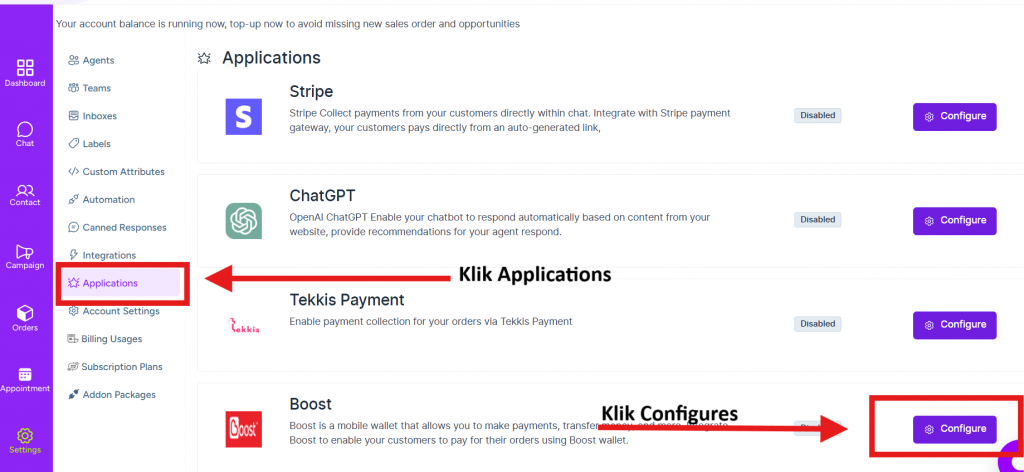Configure the ChatGPT application
Screen dimensions: 1024x472
(954, 220)
